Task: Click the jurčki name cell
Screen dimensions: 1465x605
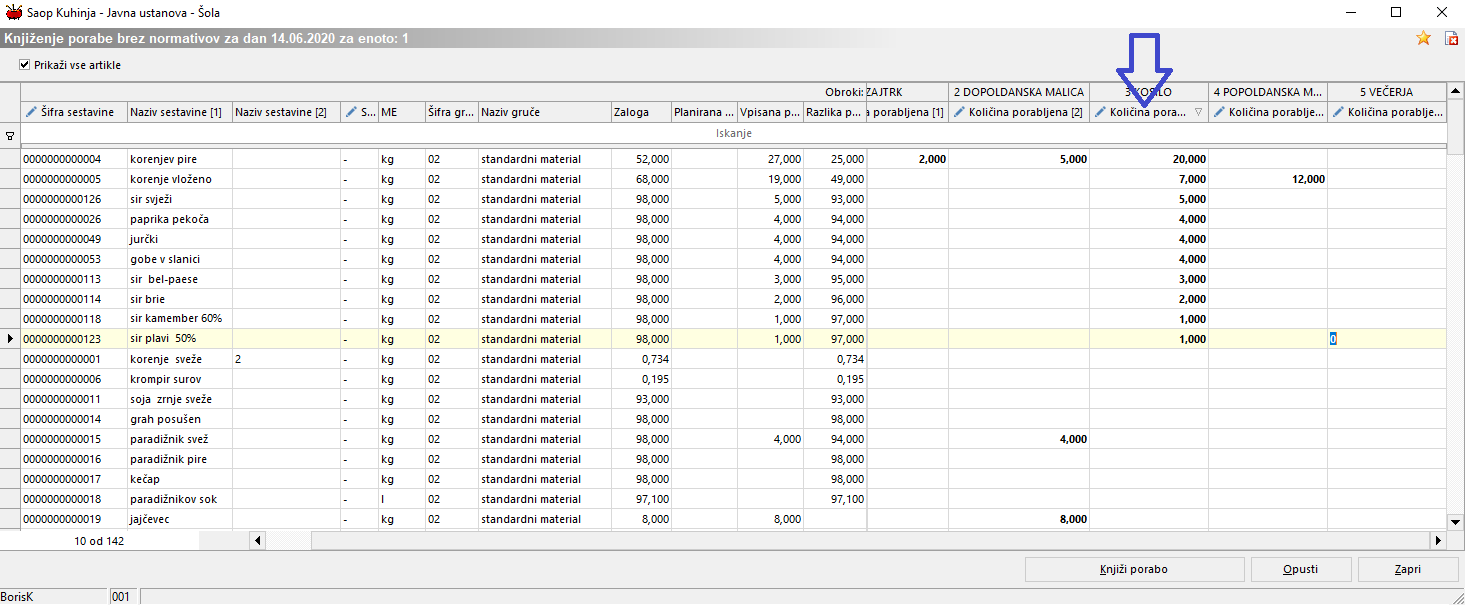Action: click(180, 239)
